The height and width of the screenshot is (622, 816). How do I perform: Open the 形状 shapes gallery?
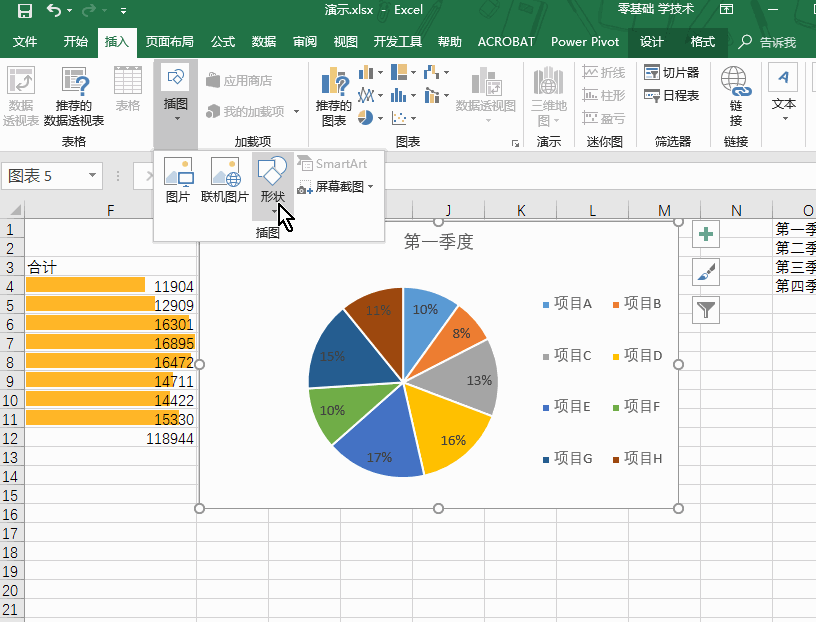(x=273, y=185)
